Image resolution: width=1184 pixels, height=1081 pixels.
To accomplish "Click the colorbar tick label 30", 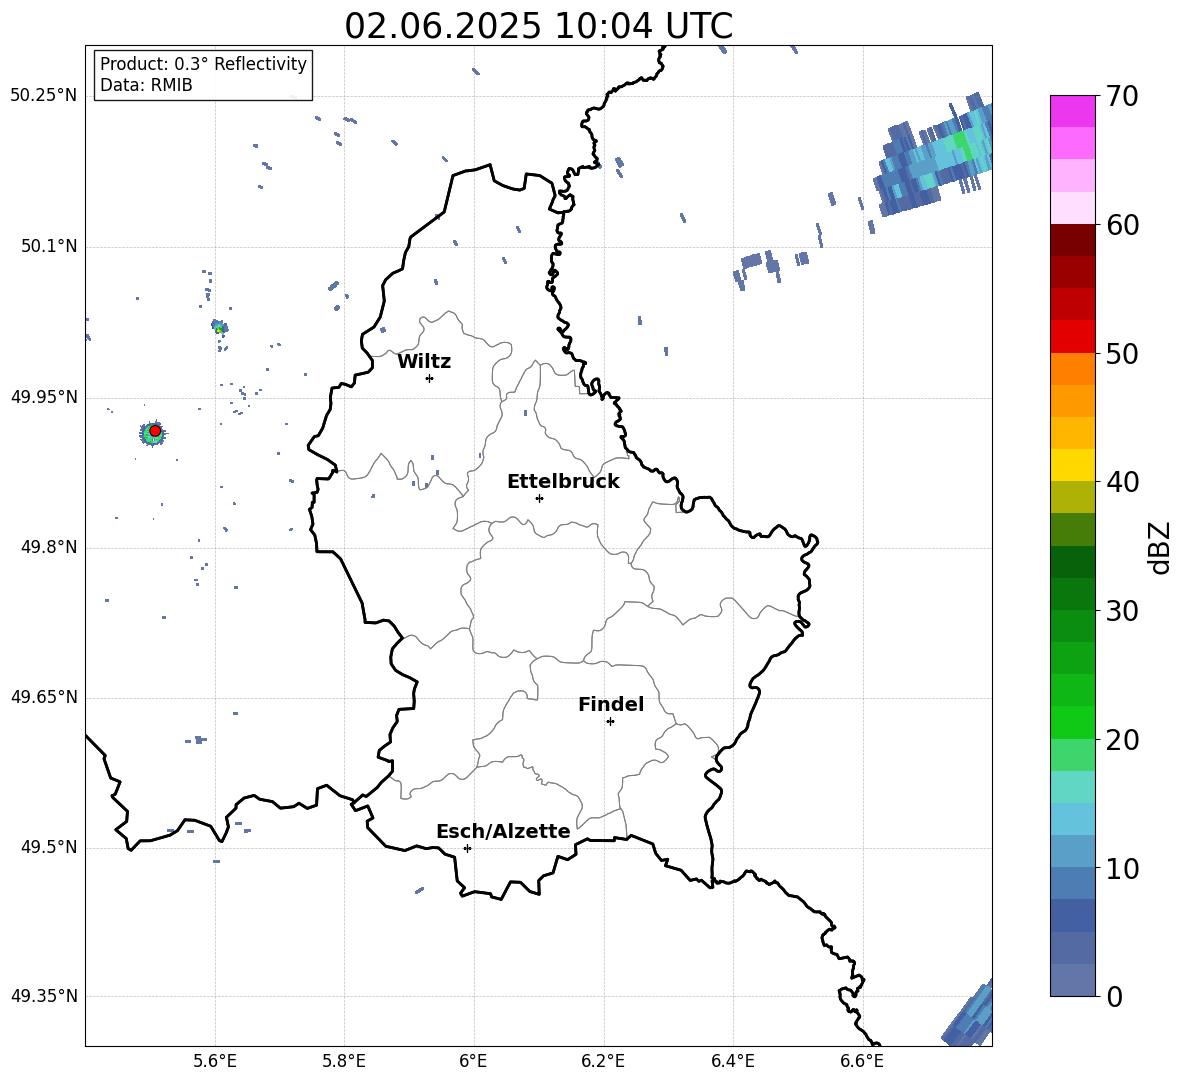I will (x=1122, y=611).
